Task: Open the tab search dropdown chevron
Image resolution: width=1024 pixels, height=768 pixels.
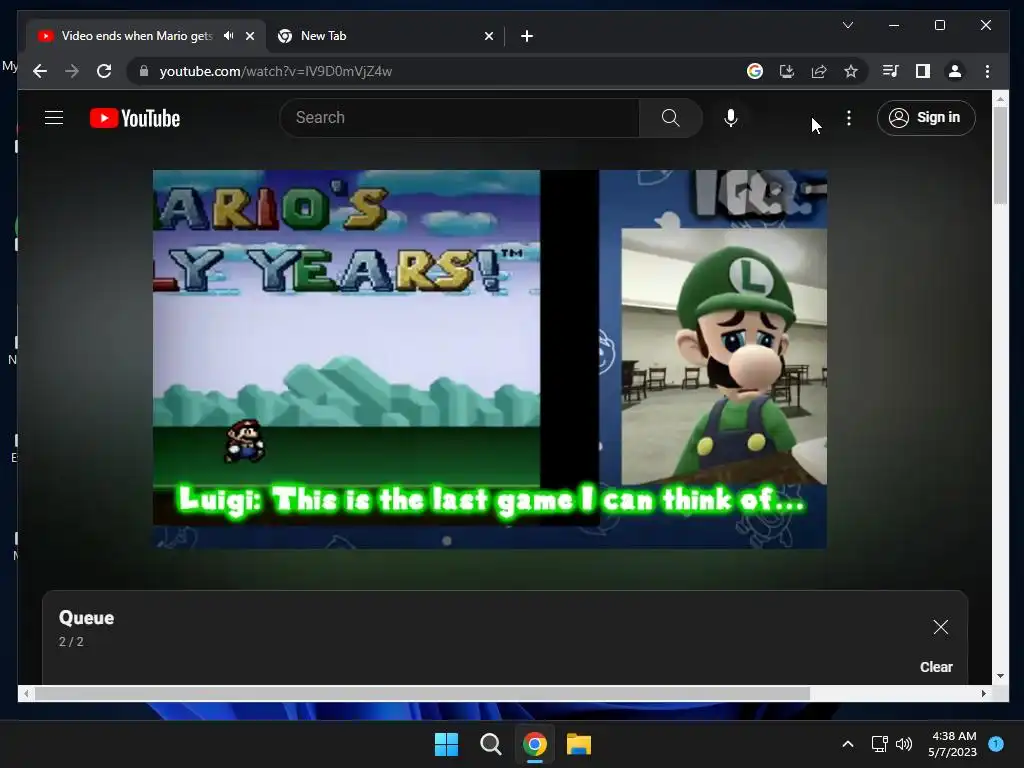Action: tap(848, 25)
